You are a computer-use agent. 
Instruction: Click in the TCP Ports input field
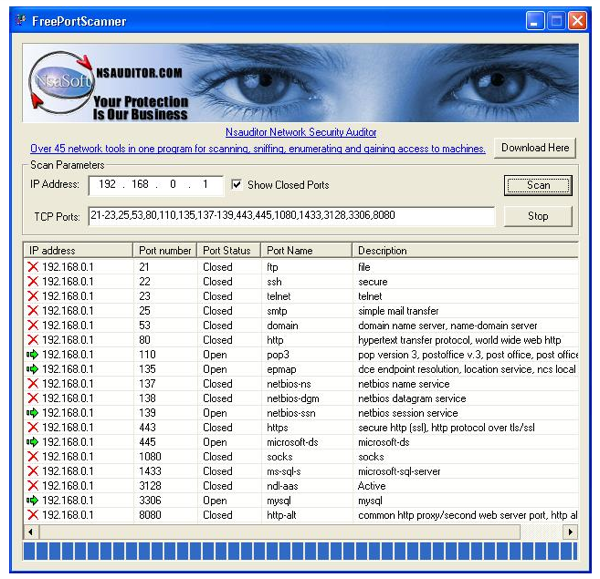292,216
